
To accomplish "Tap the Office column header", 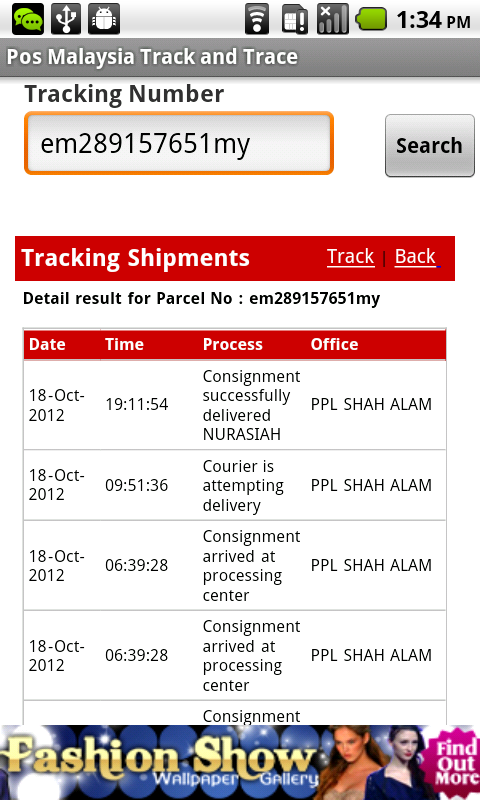I will pyautogui.click(x=334, y=344).
